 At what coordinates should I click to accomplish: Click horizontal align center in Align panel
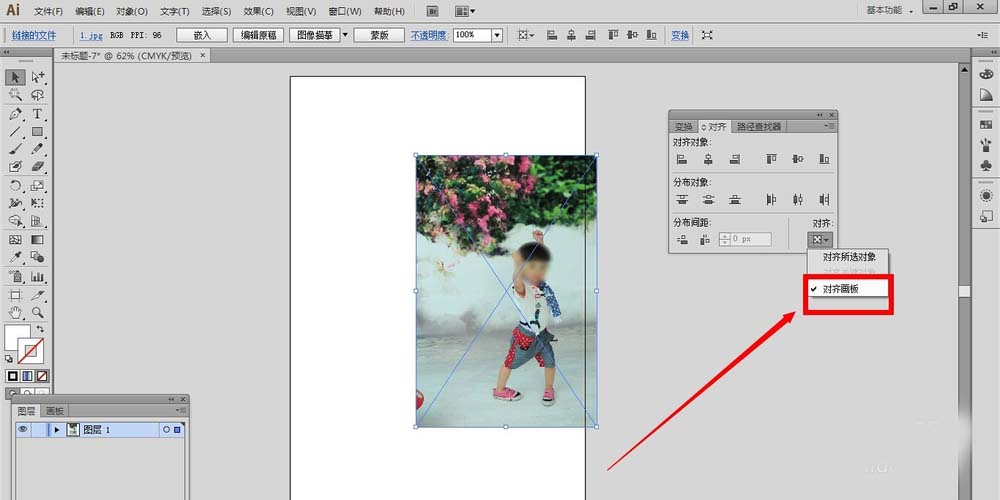click(x=708, y=159)
